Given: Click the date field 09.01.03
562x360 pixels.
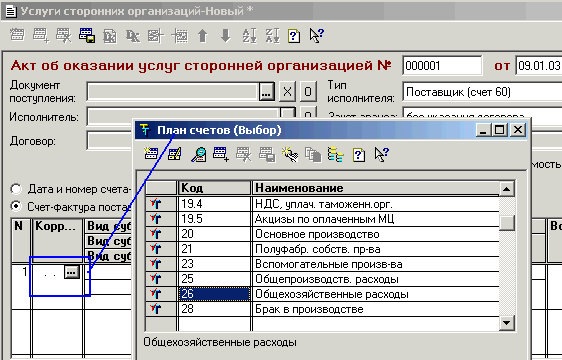Looking at the screenshot, I should click(x=539, y=66).
